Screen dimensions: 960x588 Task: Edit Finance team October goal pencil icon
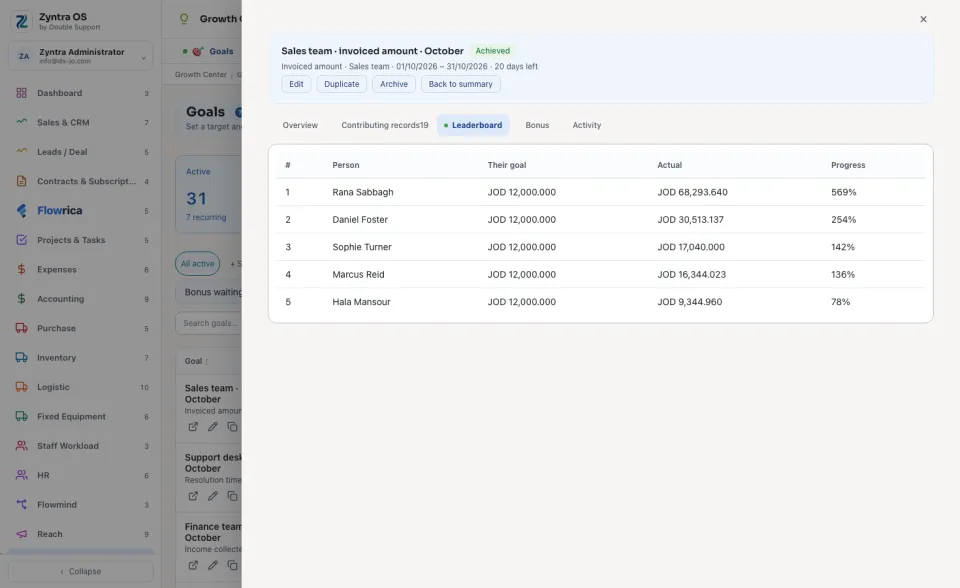pos(212,565)
